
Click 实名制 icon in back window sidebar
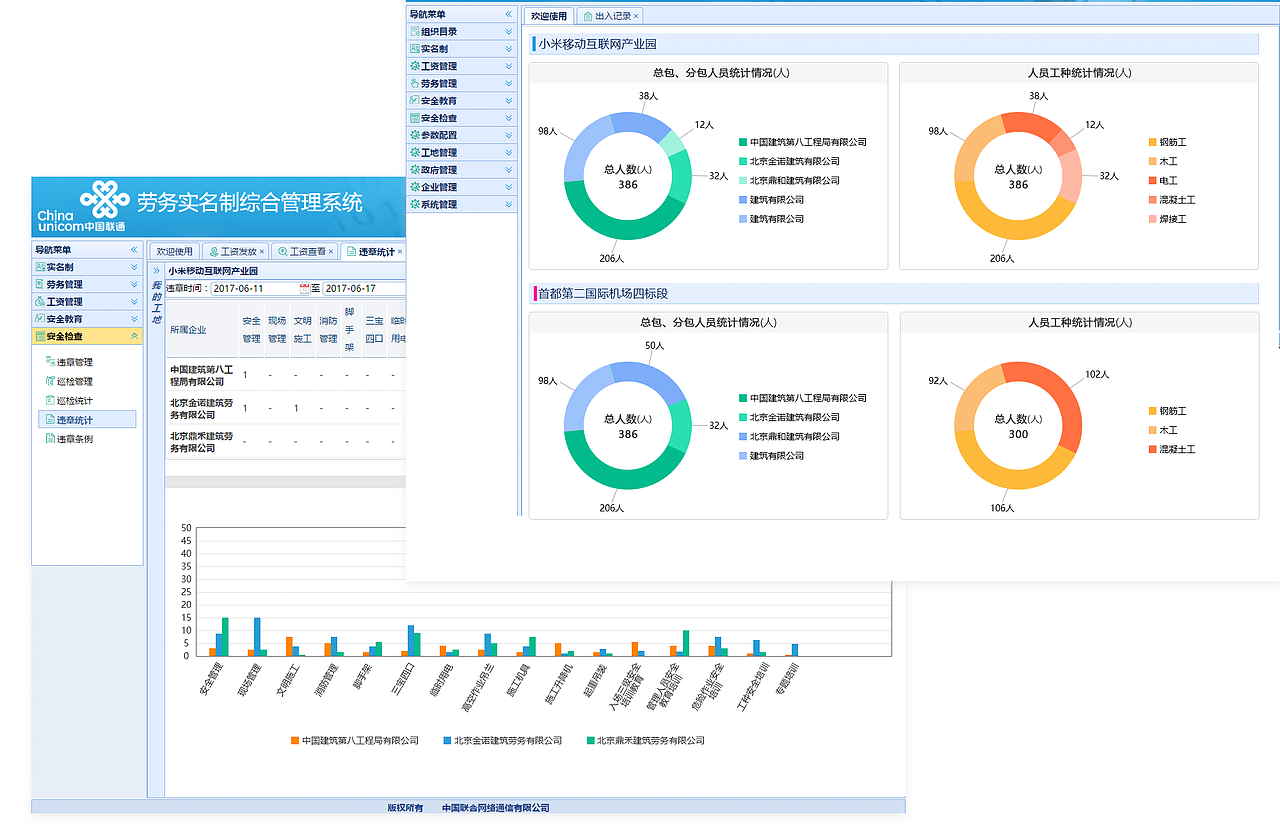pos(40,267)
